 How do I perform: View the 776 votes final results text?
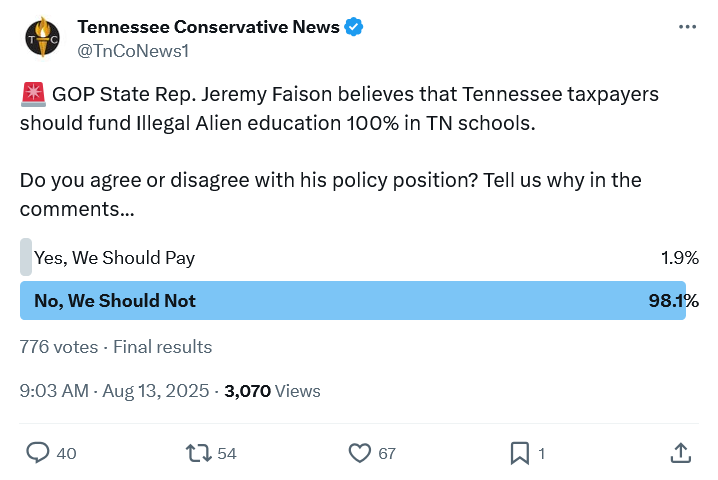pos(116,347)
